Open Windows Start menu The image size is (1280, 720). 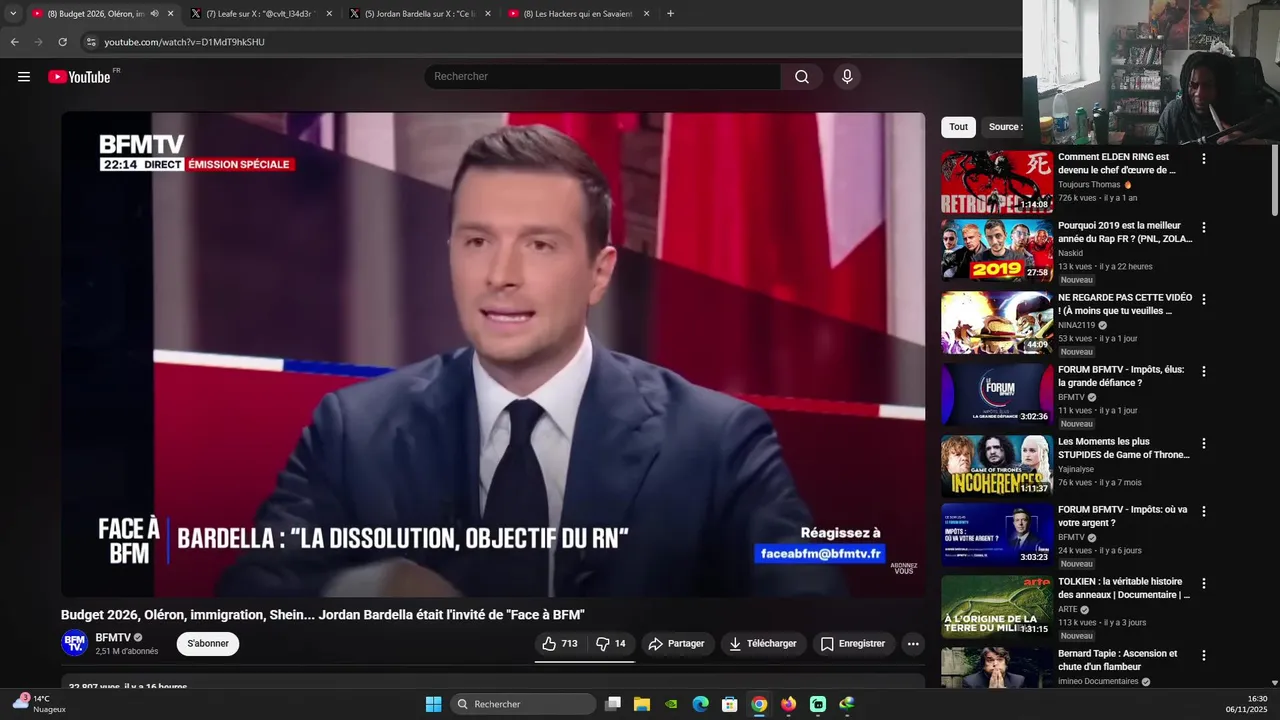433,704
